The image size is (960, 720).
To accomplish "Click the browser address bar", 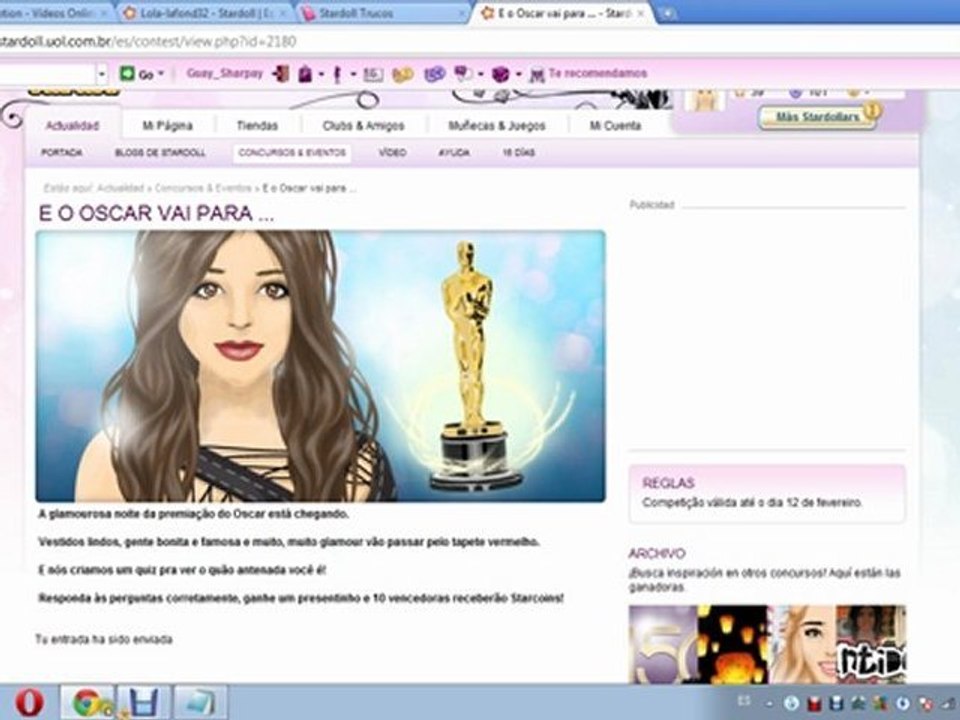I will coord(478,42).
